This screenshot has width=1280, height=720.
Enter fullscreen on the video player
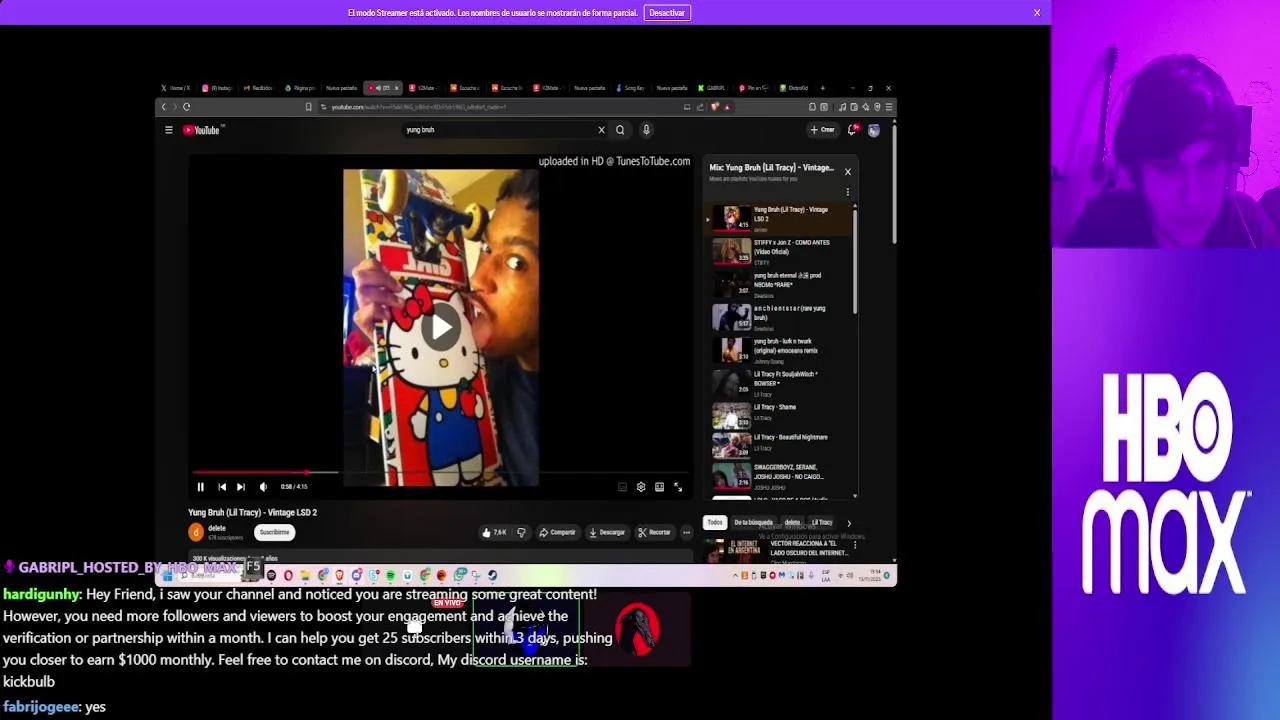coord(678,487)
